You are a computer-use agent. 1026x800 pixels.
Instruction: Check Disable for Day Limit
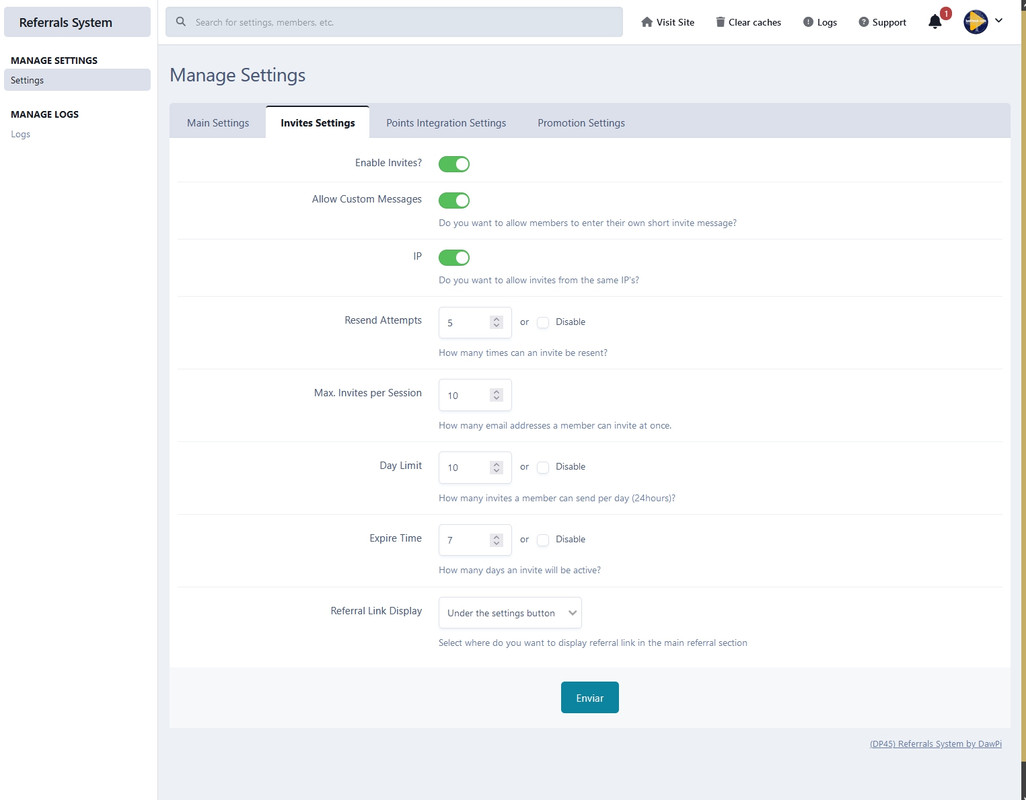coord(542,467)
